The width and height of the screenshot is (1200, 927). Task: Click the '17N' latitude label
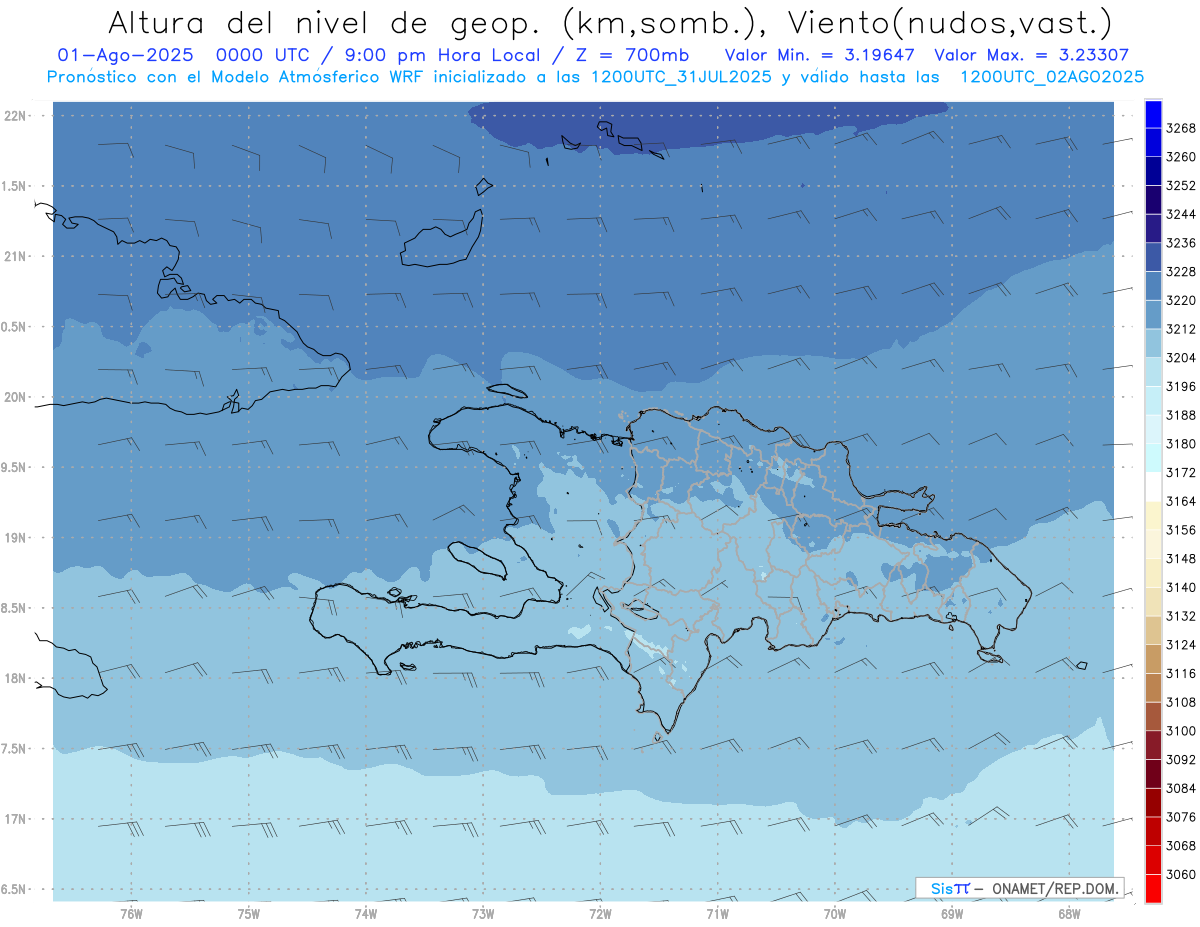pyautogui.click(x=14, y=819)
